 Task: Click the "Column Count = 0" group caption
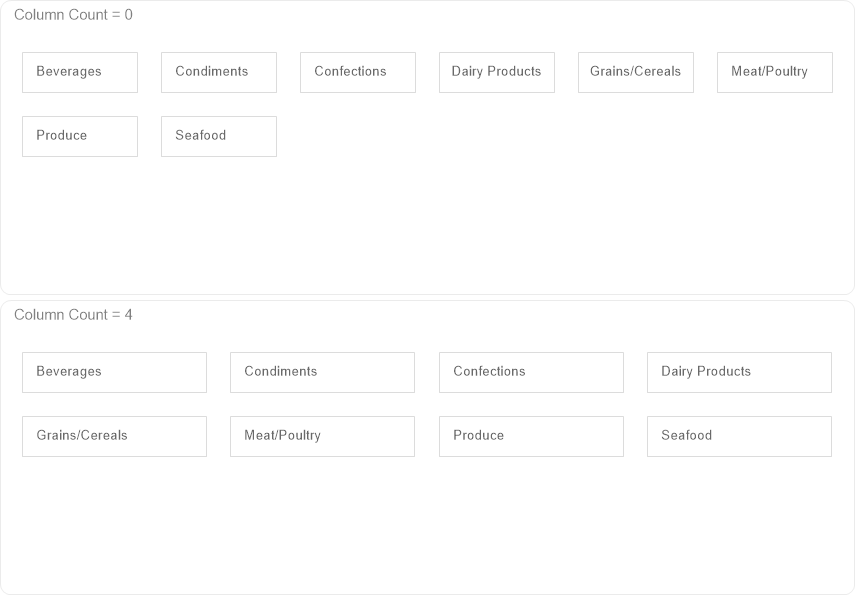tap(73, 15)
